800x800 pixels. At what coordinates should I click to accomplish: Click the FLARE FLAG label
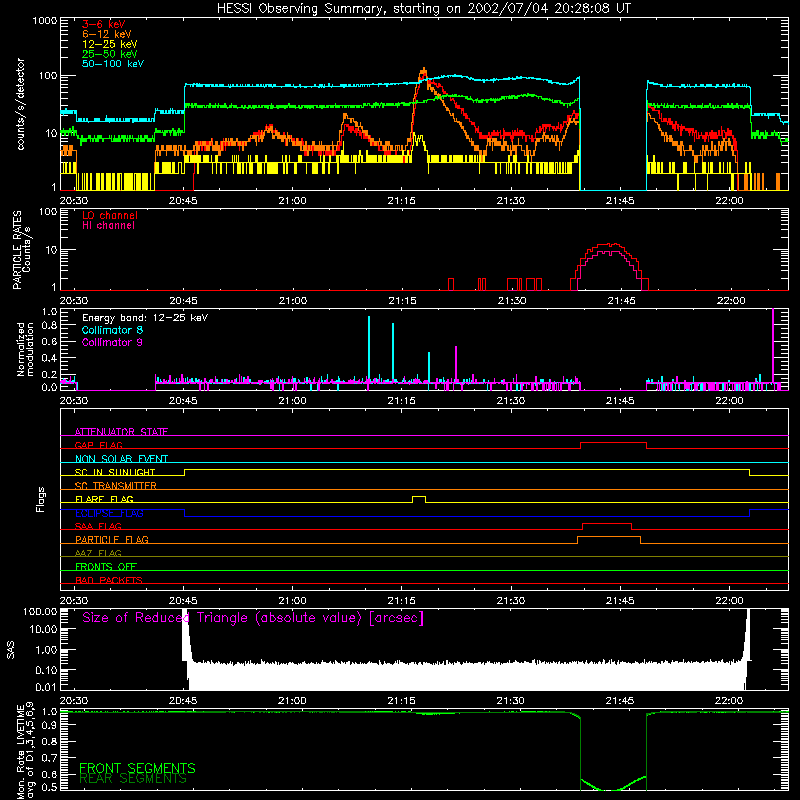[x=104, y=499]
